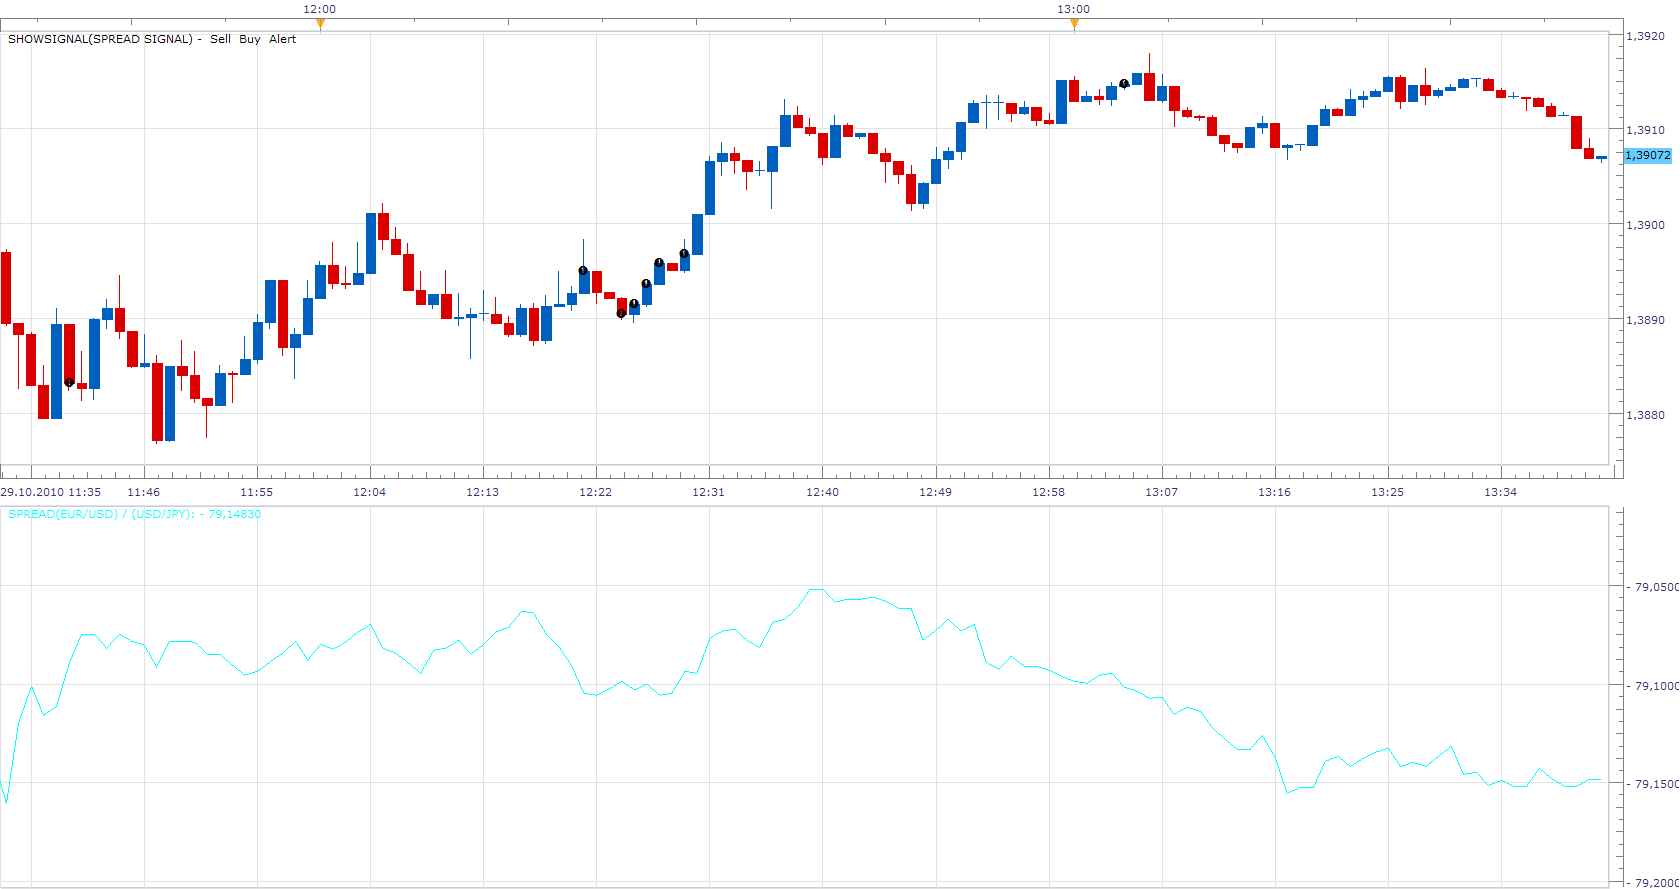Click the 11:55 time axis label
Image resolution: width=1680 pixels, height=889 pixels.
257,492
